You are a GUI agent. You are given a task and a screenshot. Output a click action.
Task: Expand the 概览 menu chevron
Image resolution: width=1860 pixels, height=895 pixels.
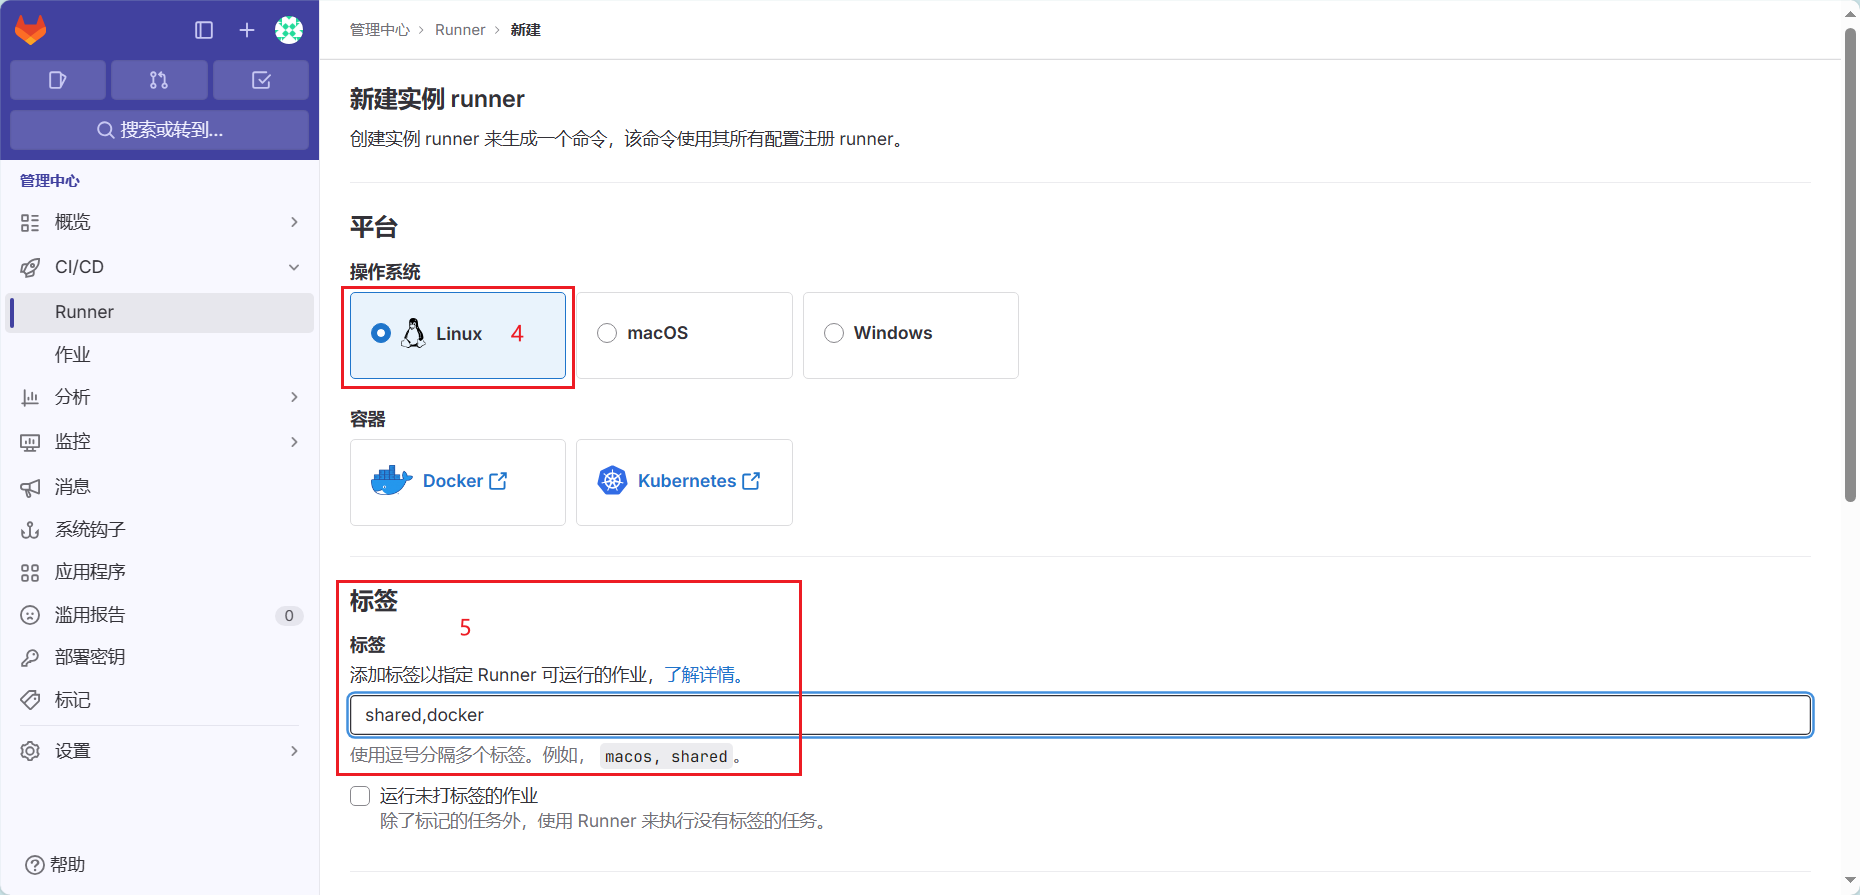[x=294, y=222]
